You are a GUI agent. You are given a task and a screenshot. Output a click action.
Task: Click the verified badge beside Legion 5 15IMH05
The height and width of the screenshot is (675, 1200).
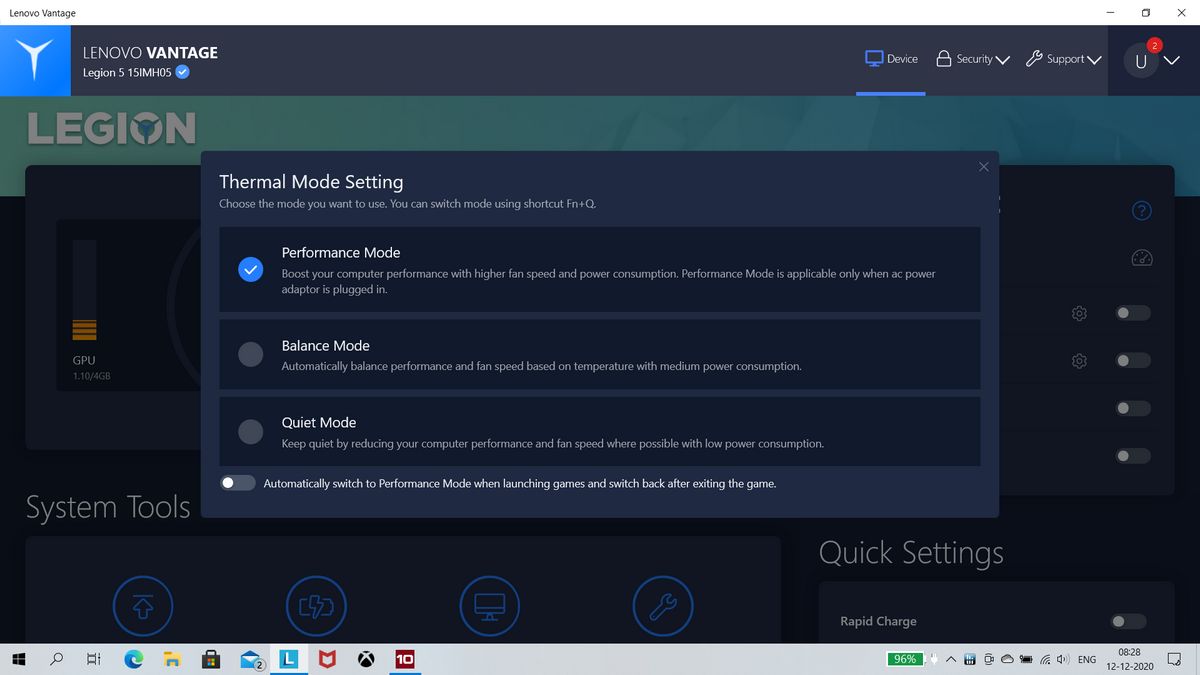tap(183, 72)
